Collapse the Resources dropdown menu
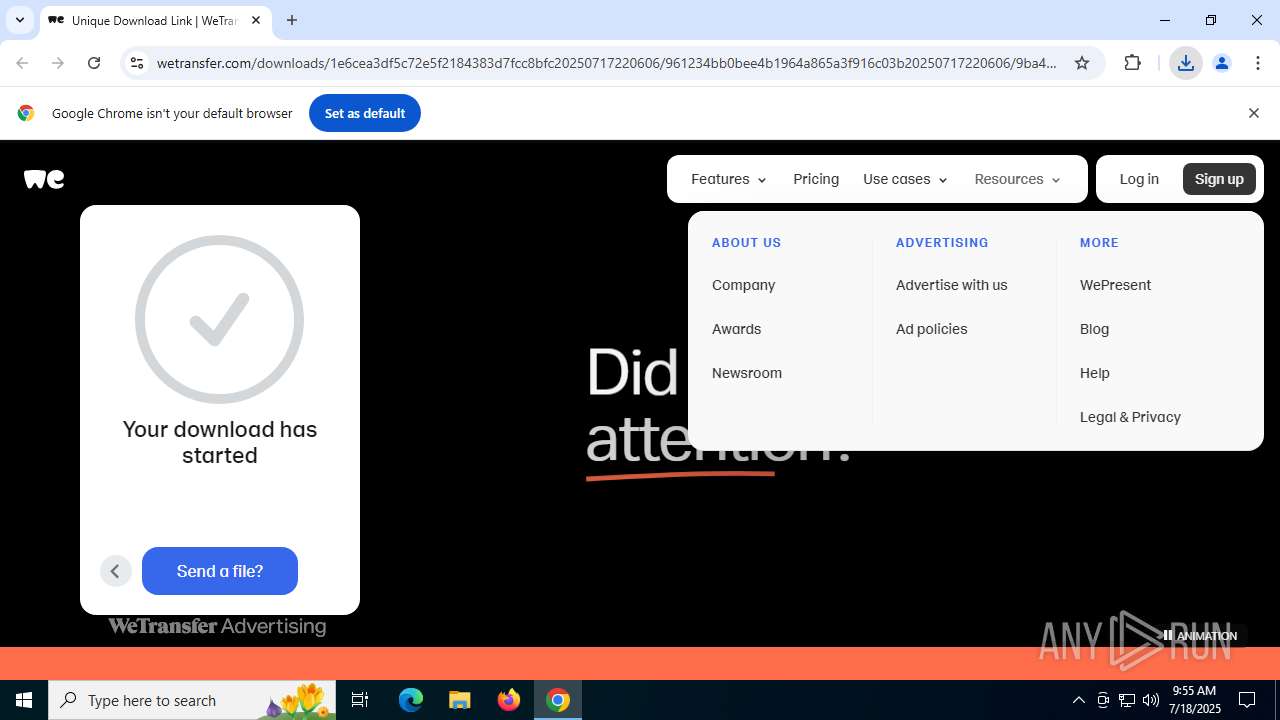1280x720 pixels. click(1017, 179)
